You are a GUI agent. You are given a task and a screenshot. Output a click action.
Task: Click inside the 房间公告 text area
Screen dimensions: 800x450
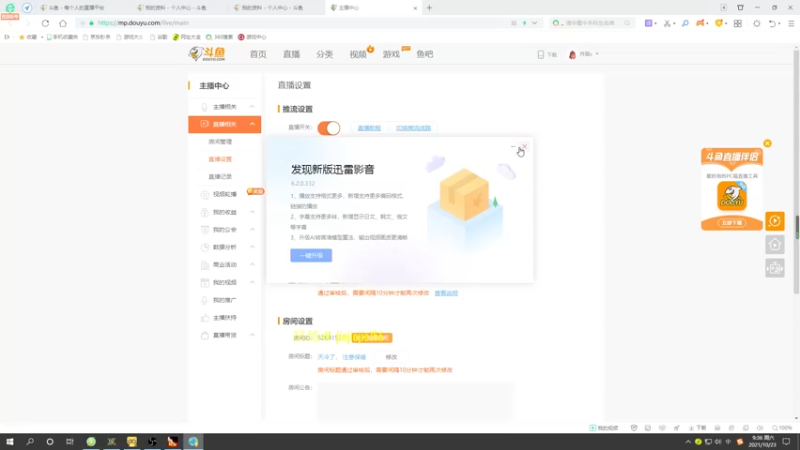click(415, 402)
